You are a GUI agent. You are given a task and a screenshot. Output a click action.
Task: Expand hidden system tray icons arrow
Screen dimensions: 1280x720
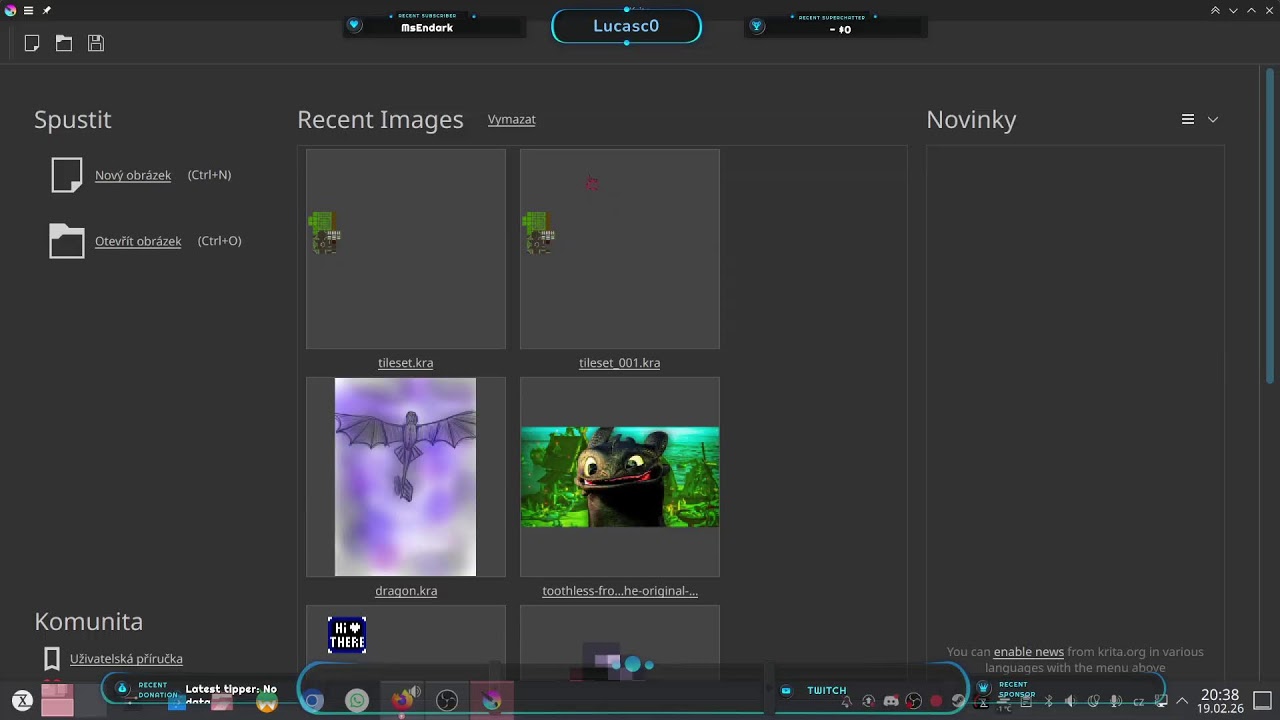1182,702
